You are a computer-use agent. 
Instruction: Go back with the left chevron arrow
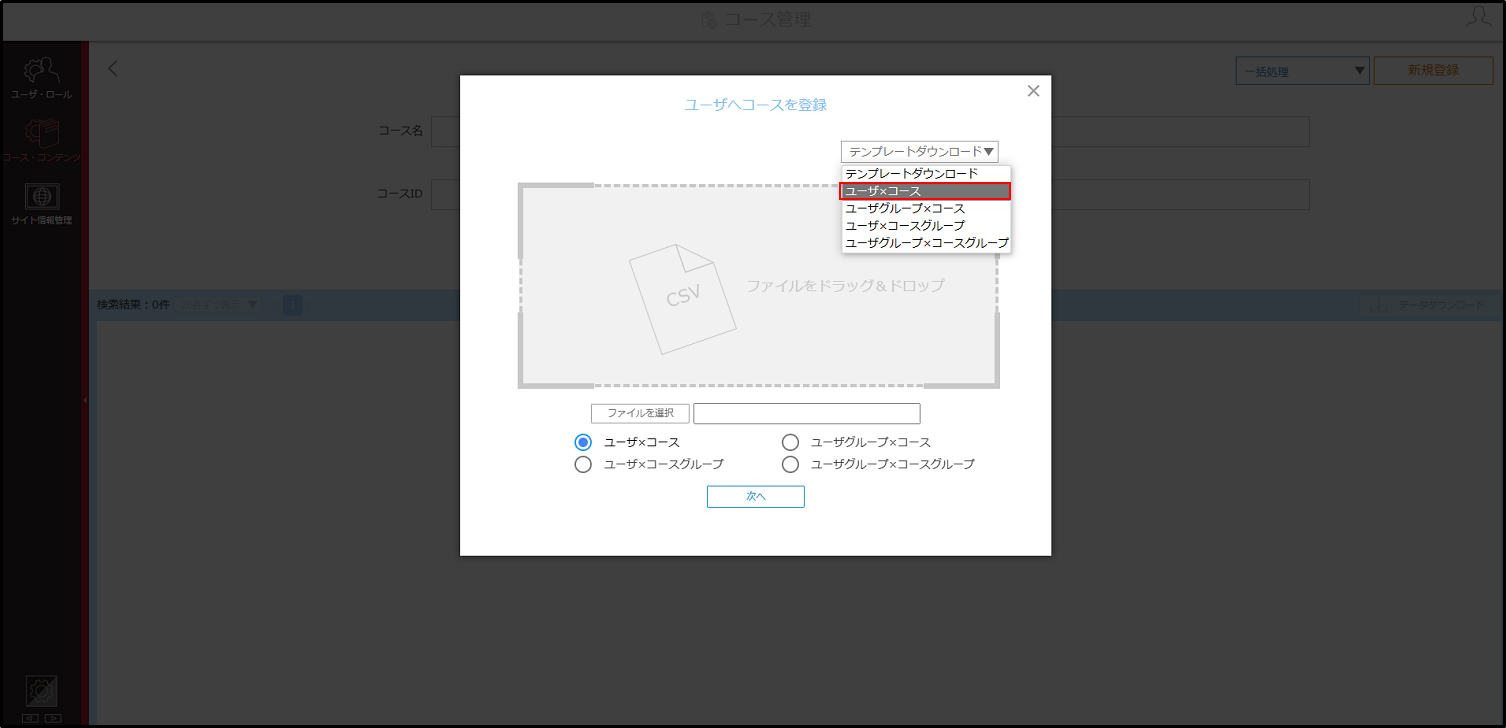point(113,68)
